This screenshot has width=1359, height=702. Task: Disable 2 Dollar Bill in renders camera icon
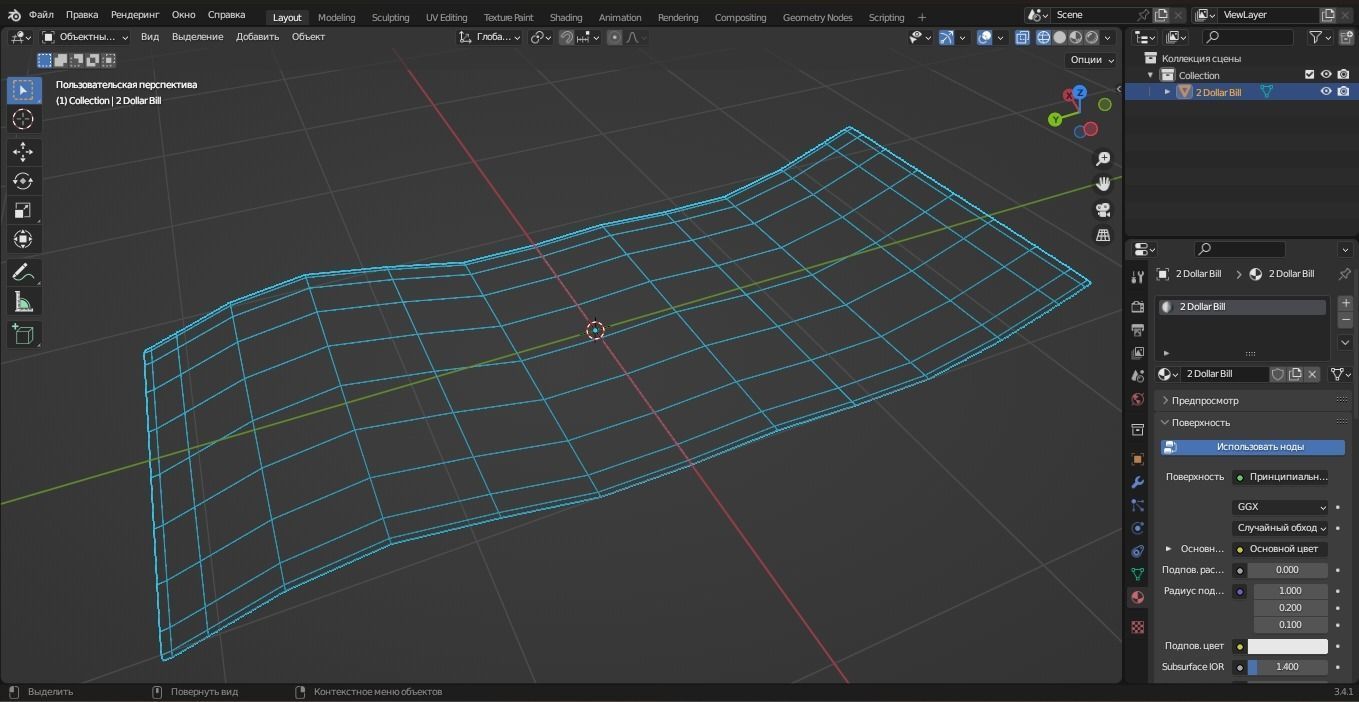[1343, 92]
